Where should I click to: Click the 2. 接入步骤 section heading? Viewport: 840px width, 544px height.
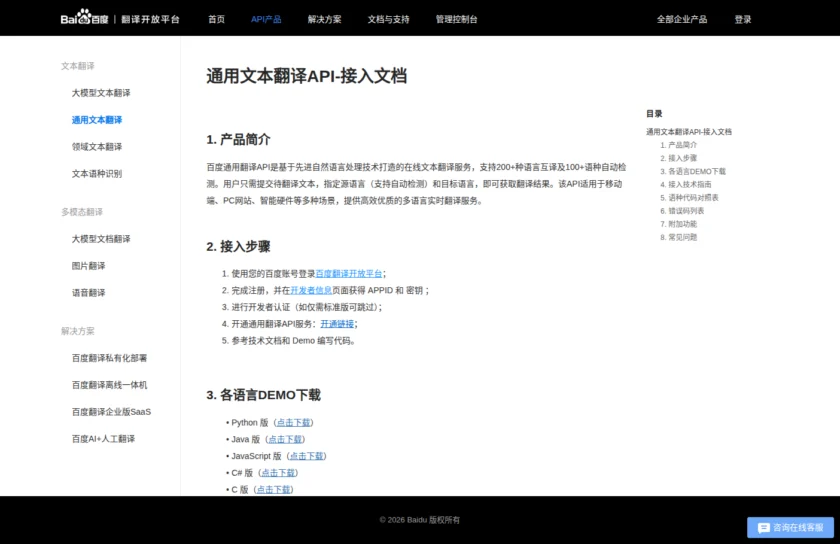[238, 247]
